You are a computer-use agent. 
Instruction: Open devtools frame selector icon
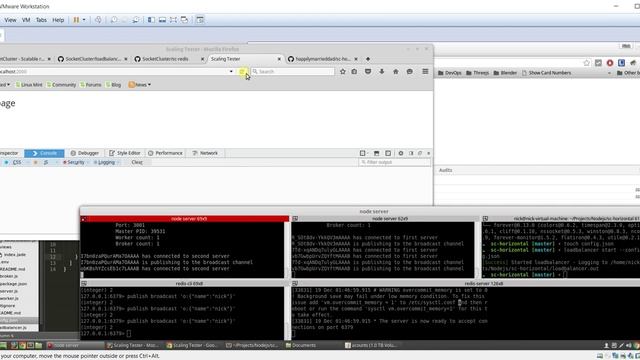click(362, 153)
